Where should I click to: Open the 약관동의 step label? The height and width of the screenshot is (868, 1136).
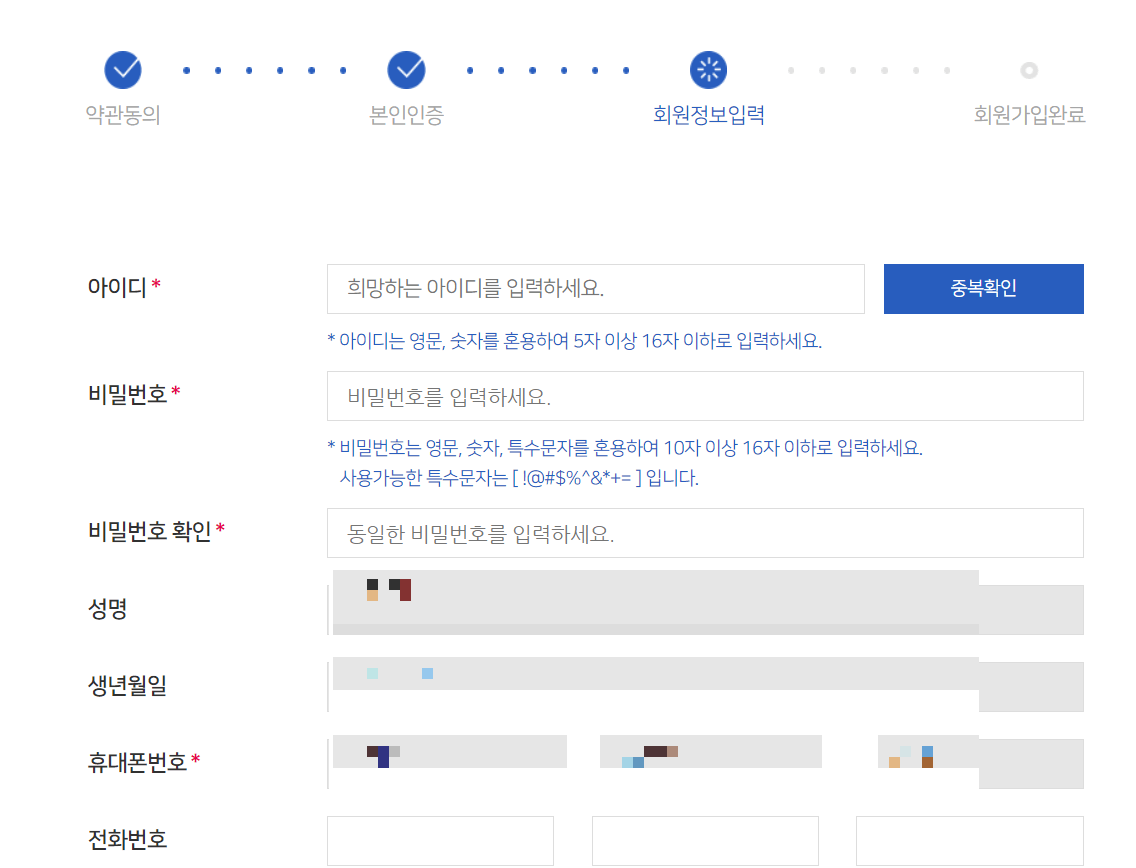pos(121,116)
